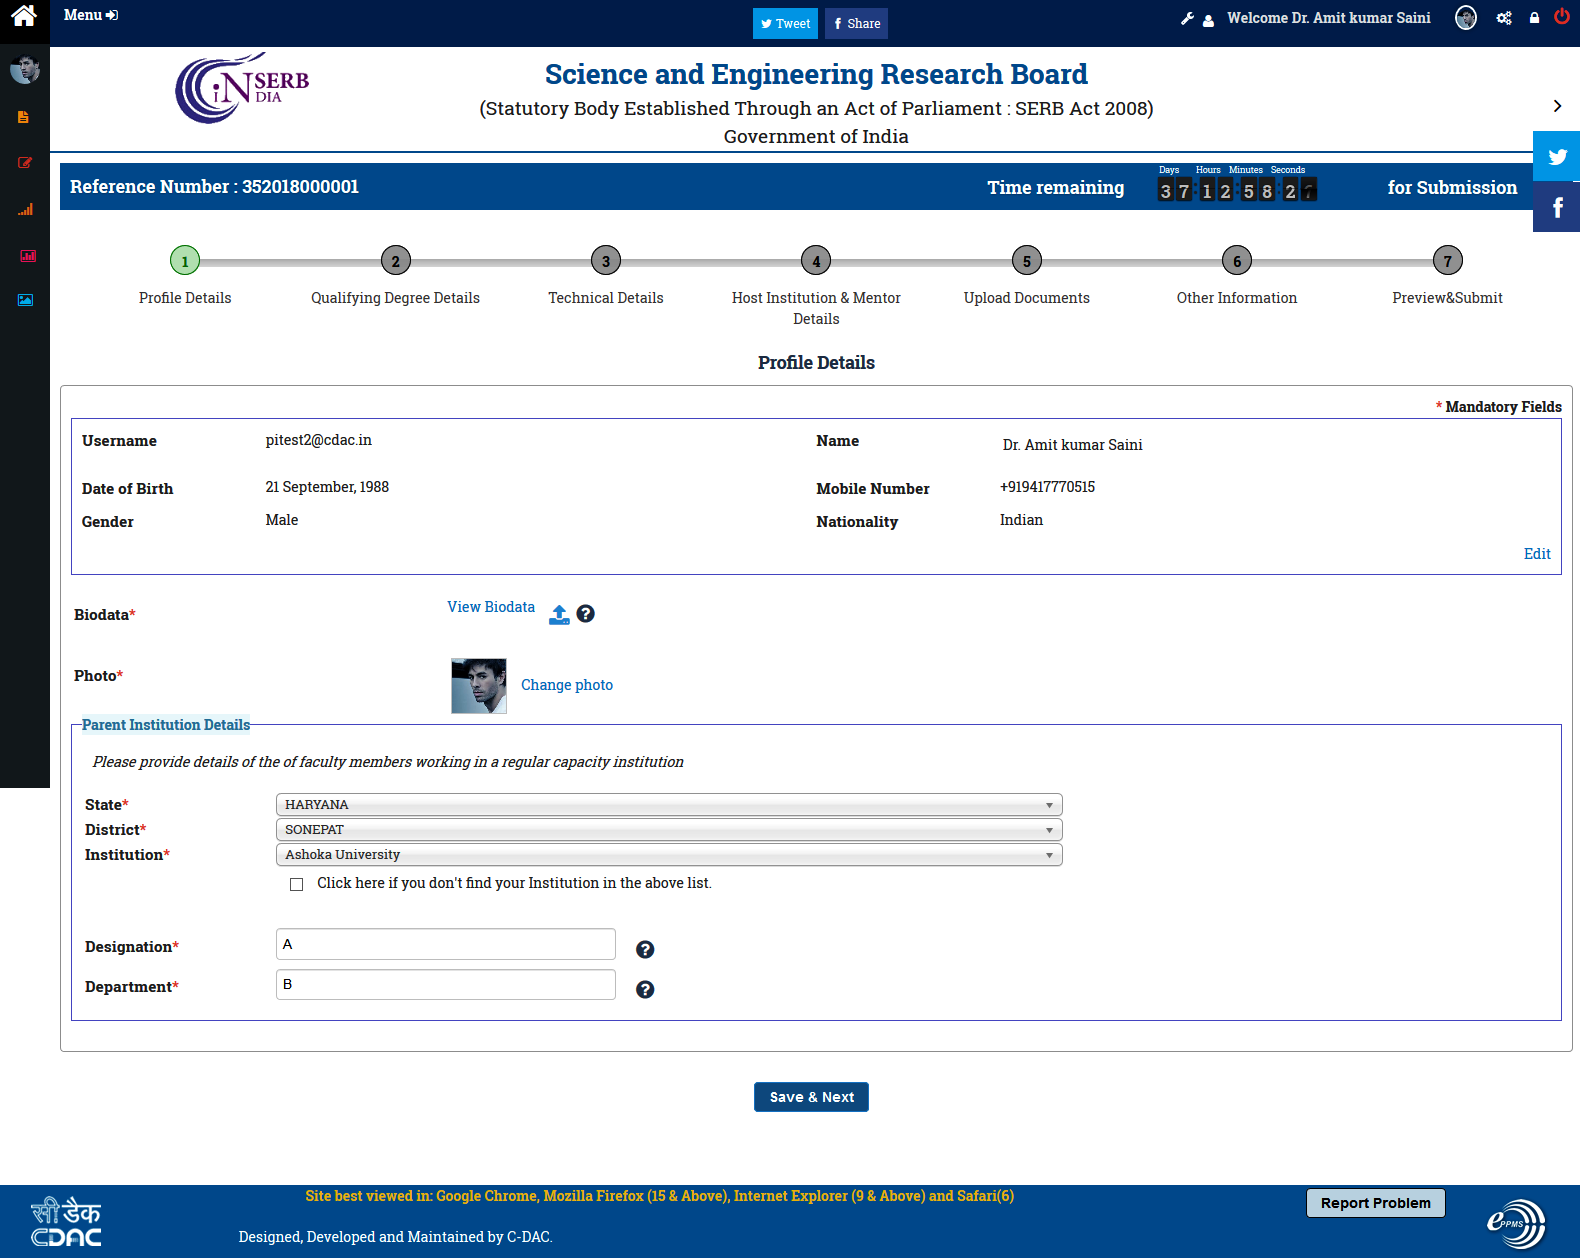Click the Department input field
The height and width of the screenshot is (1258, 1580).
pos(445,985)
